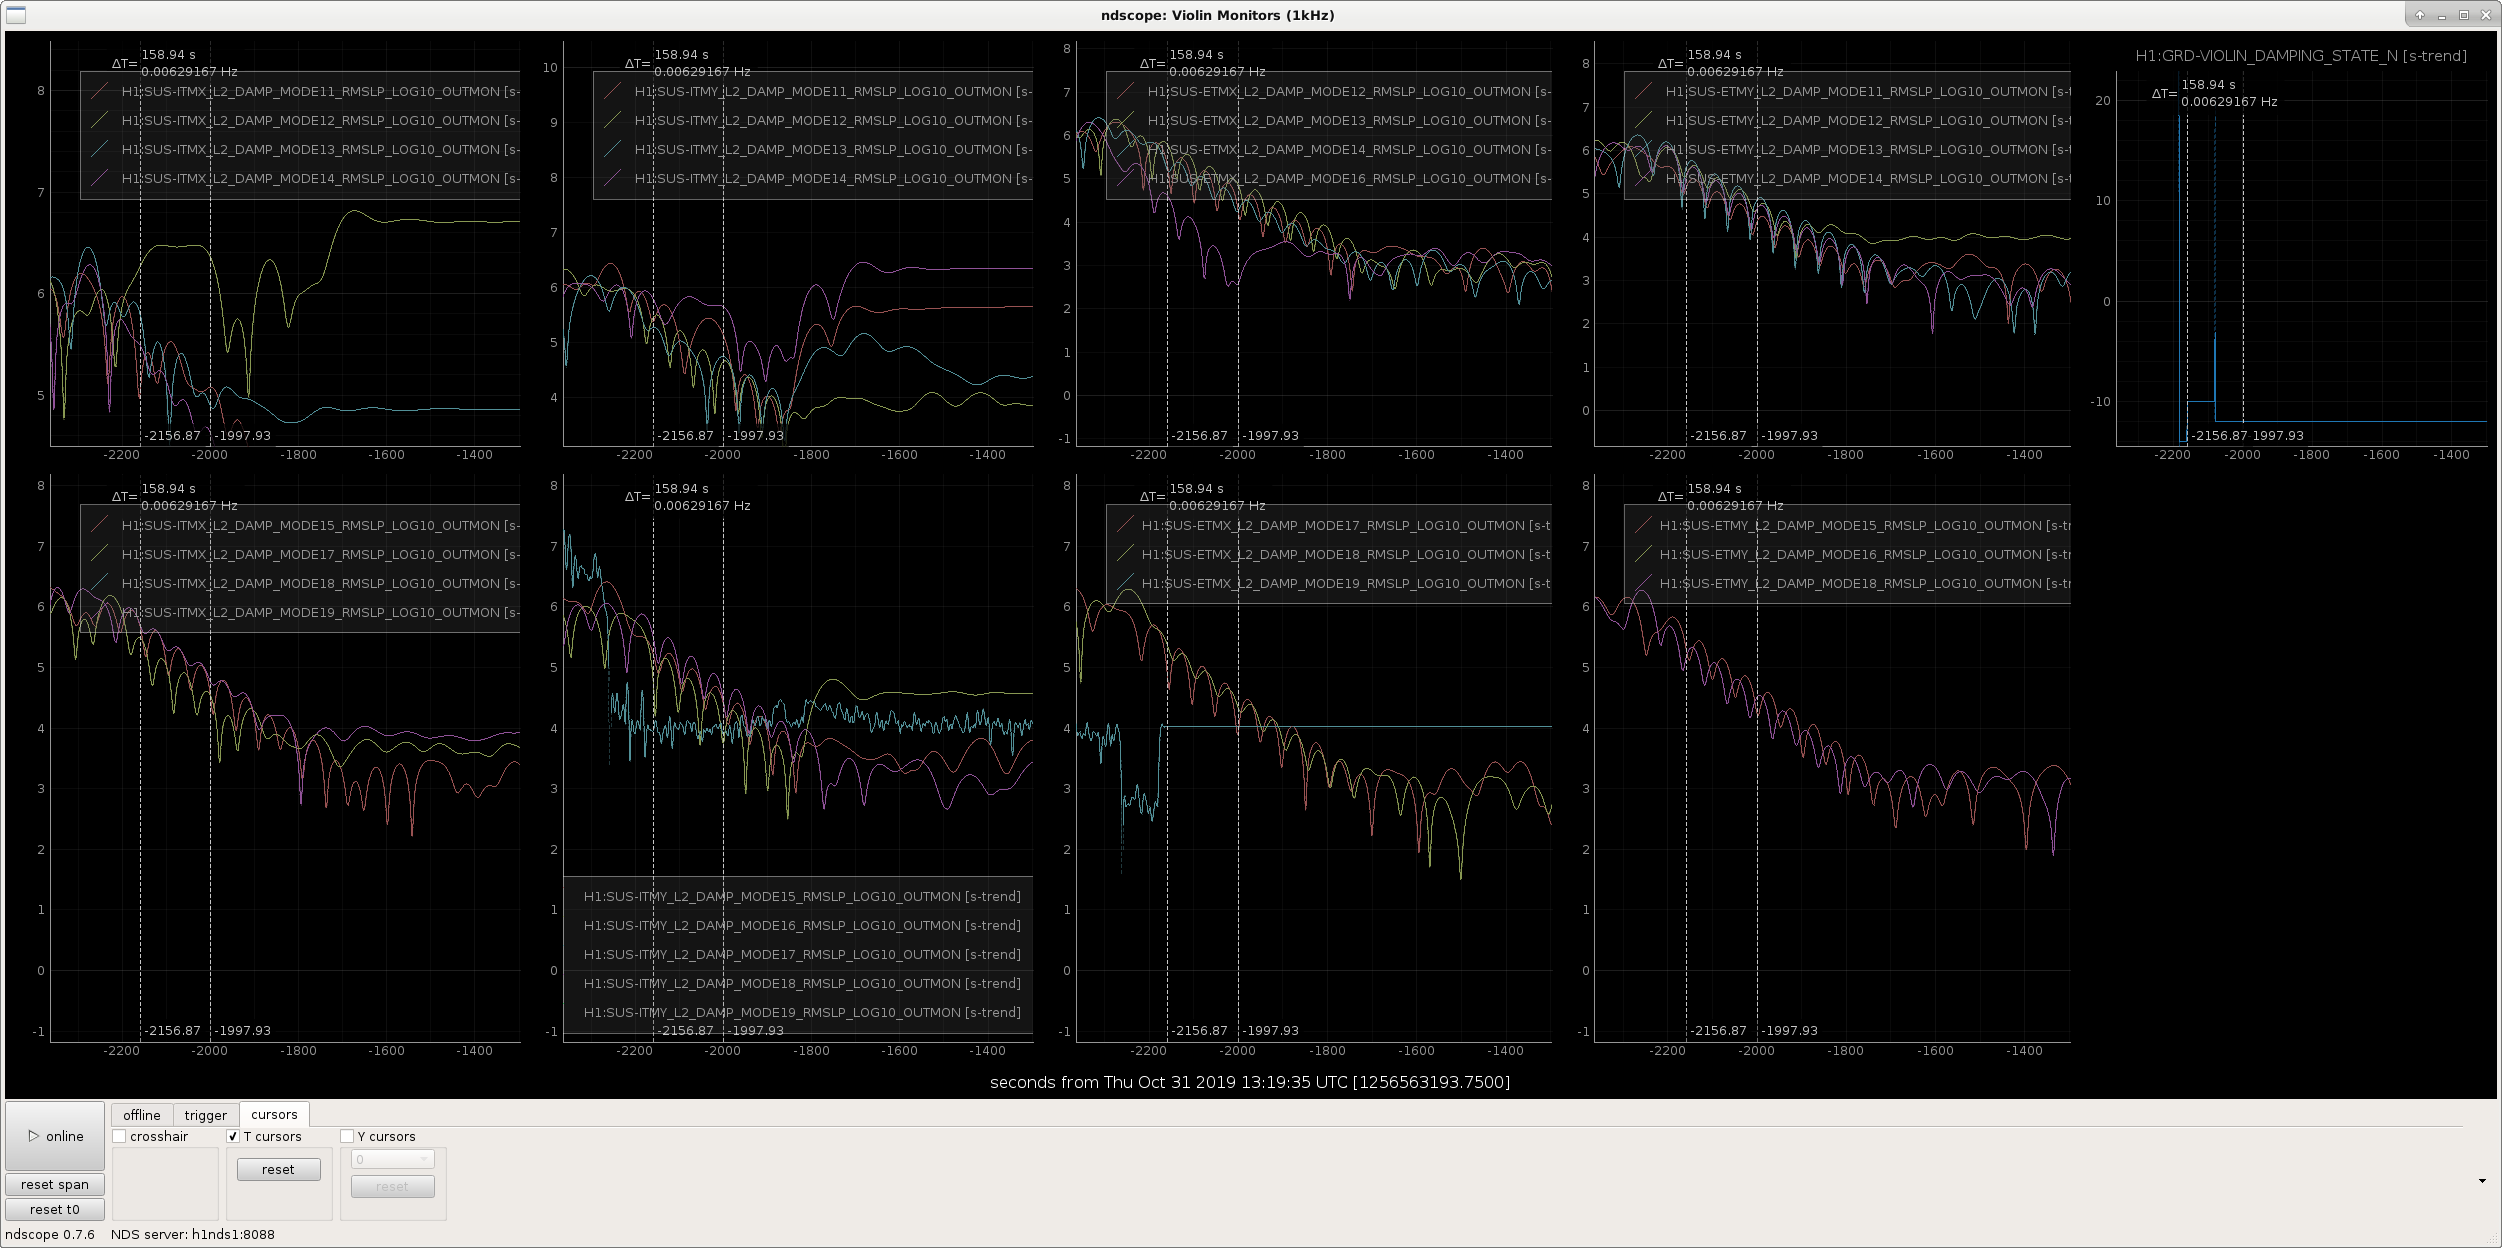Image resolution: width=2502 pixels, height=1248 pixels.
Task: Click legend entry ITMX MODE19 RMSLP_LOG10_OUTMON
Action: (320, 612)
